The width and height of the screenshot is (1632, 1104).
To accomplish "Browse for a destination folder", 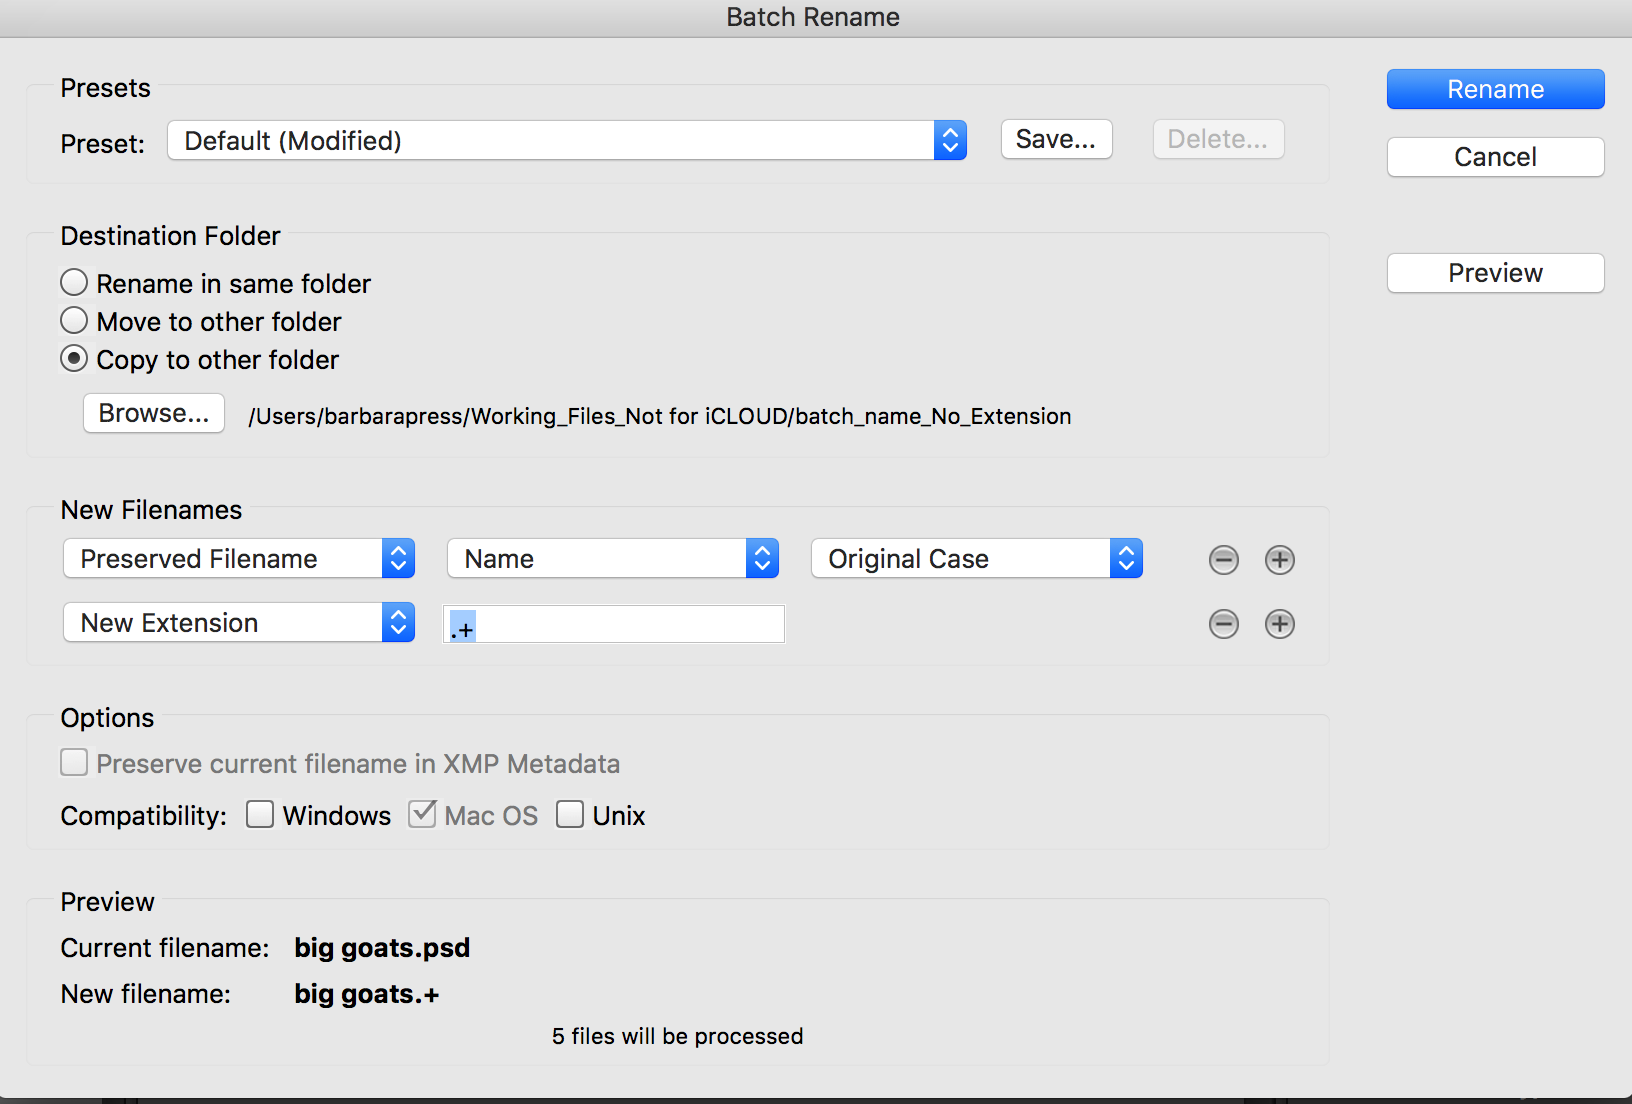I will 154,413.
